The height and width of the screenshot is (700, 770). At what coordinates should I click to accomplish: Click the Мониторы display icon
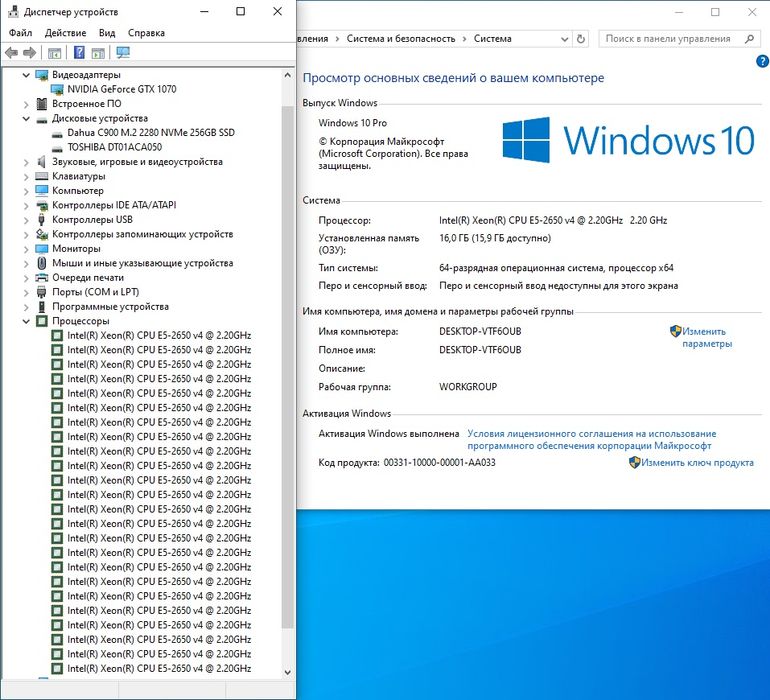pos(42,249)
